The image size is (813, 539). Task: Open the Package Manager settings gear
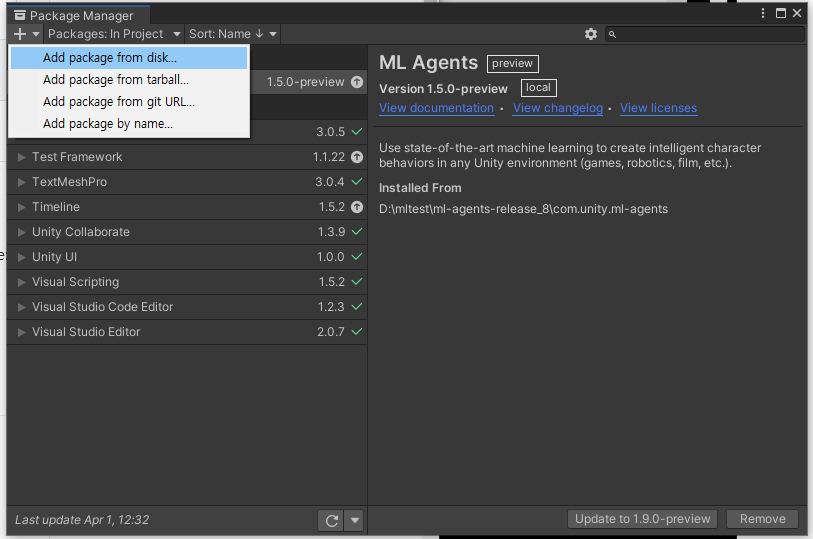(591, 34)
